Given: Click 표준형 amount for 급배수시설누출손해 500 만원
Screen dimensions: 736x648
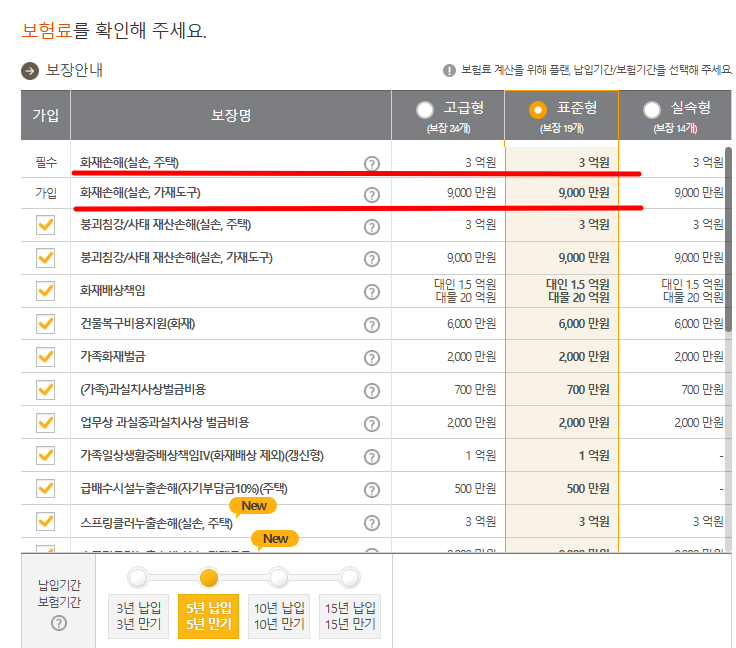Looking at the screenshot, I should 588,488.
